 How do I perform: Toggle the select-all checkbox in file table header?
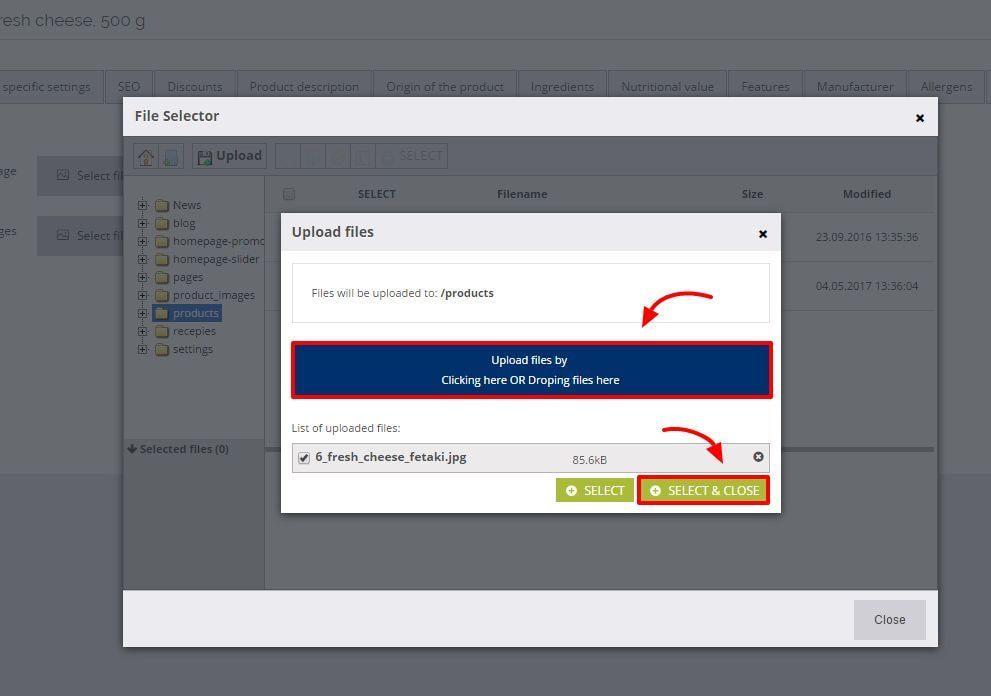point(289,194)
